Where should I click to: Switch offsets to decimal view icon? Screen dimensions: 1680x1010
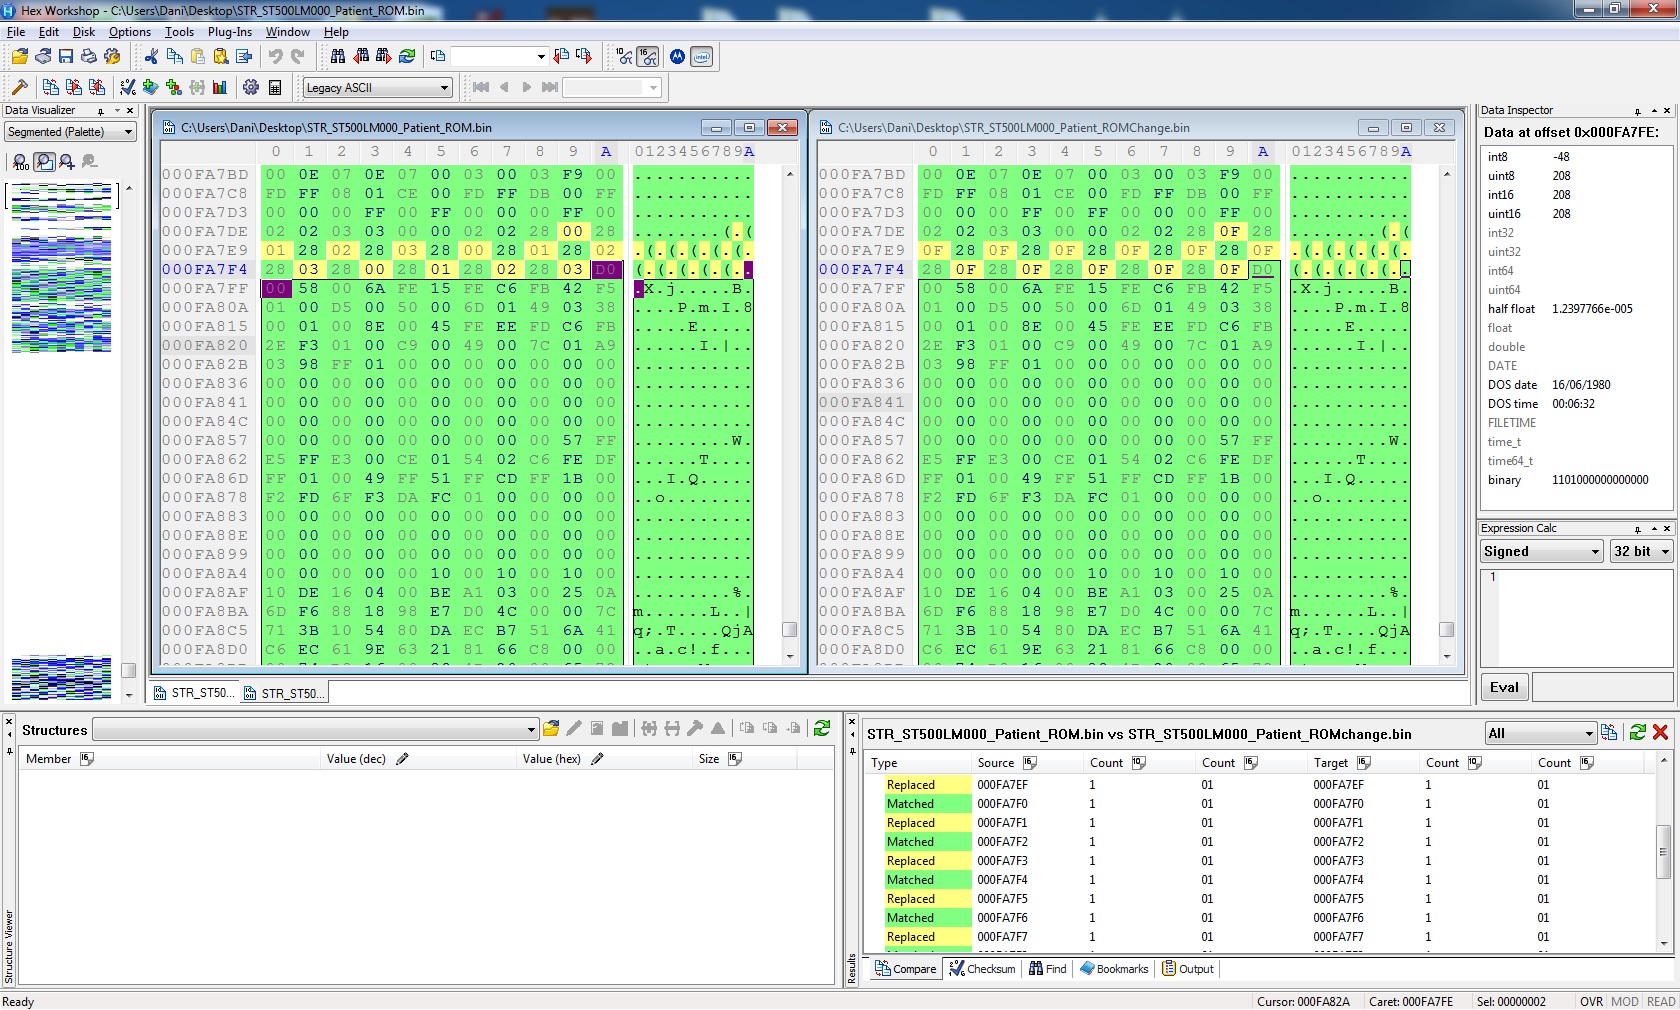(625, 57)
